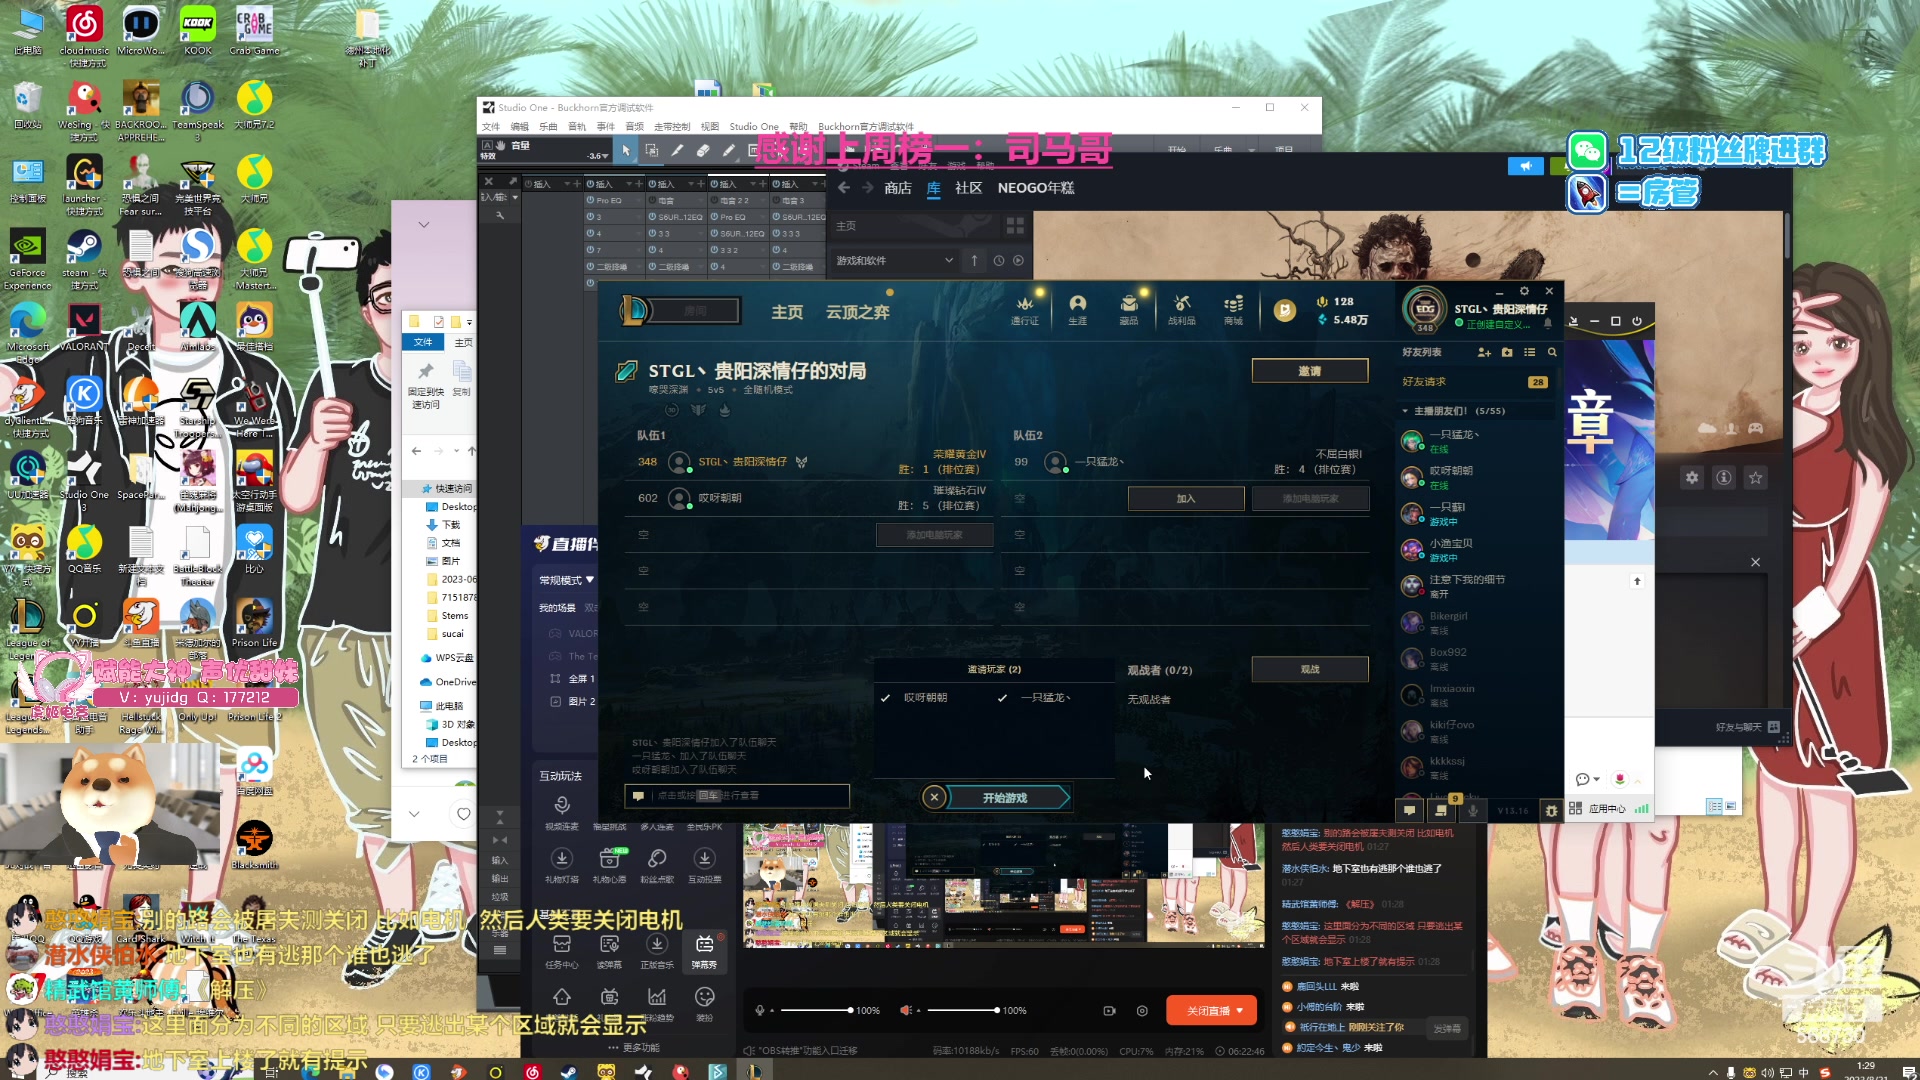Screen dimensions: 1920x1080
Task: Open 粉丝点歌 fan song request icon
Action: [657, 864]
